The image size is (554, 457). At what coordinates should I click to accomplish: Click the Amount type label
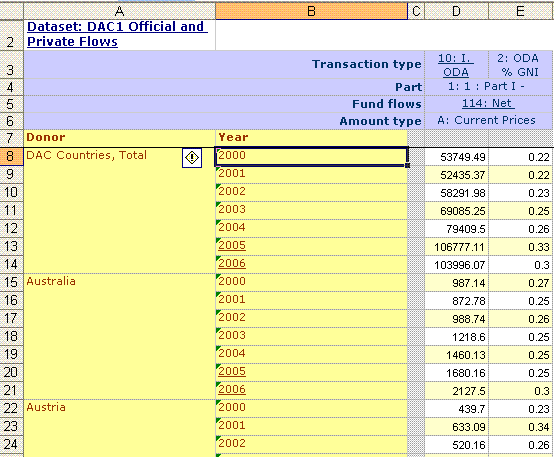point(381,121)
